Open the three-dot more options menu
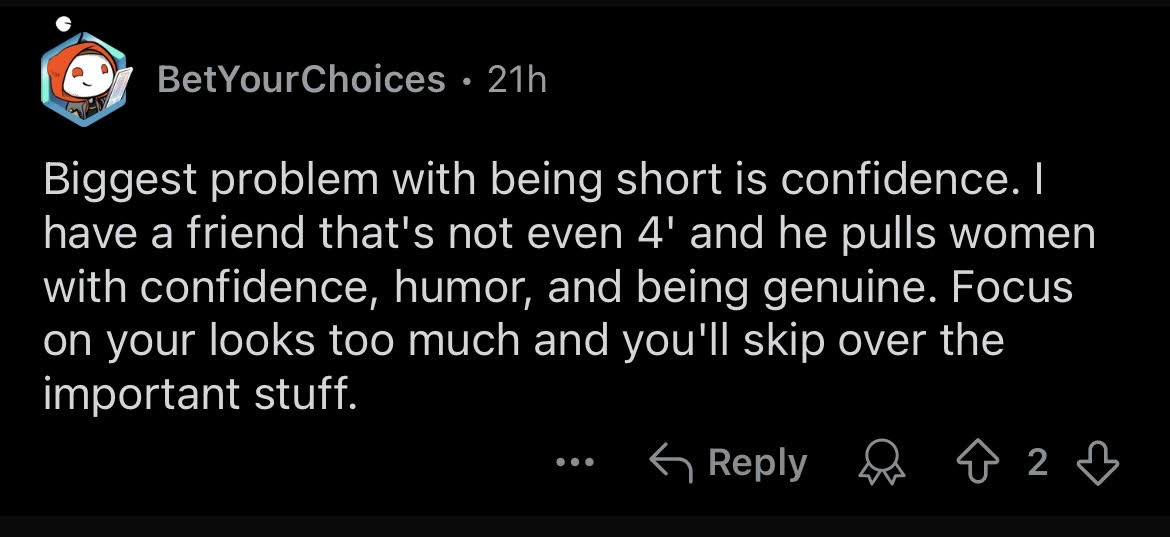The width and height of the screenshot is (1170, 537). point(575,463)
